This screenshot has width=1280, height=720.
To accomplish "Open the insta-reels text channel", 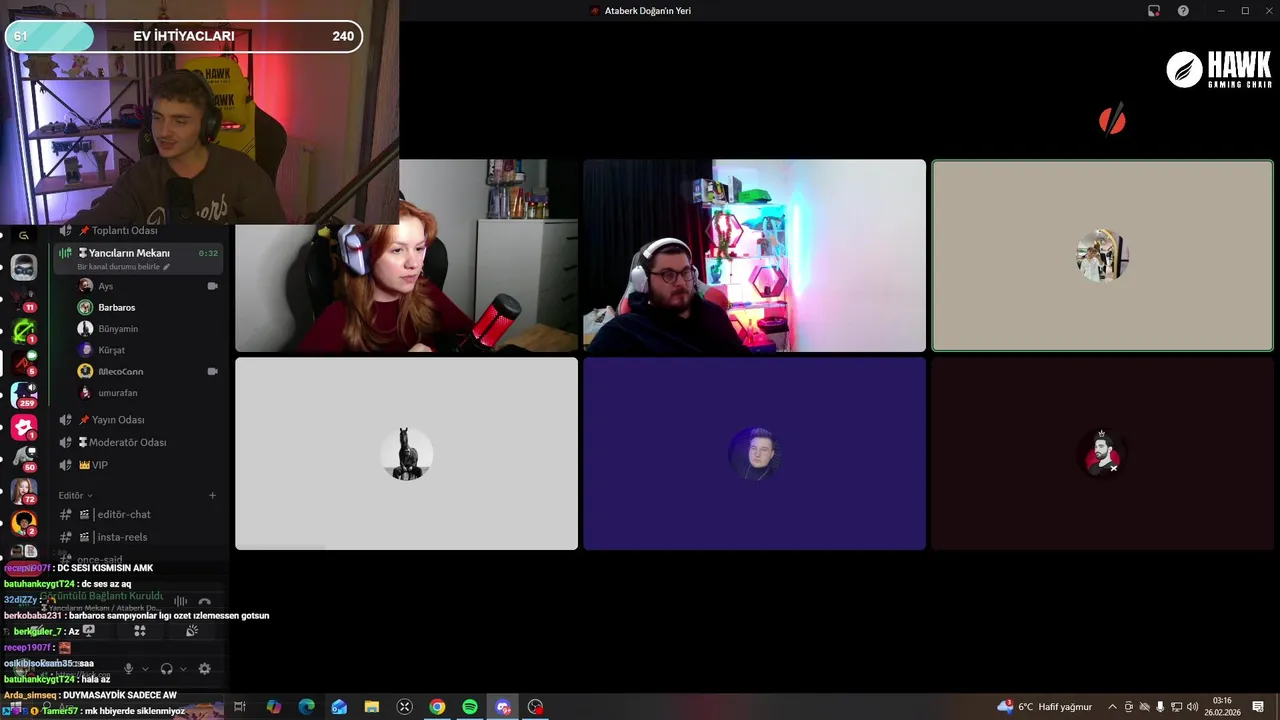I will click(x=138, y=537).
